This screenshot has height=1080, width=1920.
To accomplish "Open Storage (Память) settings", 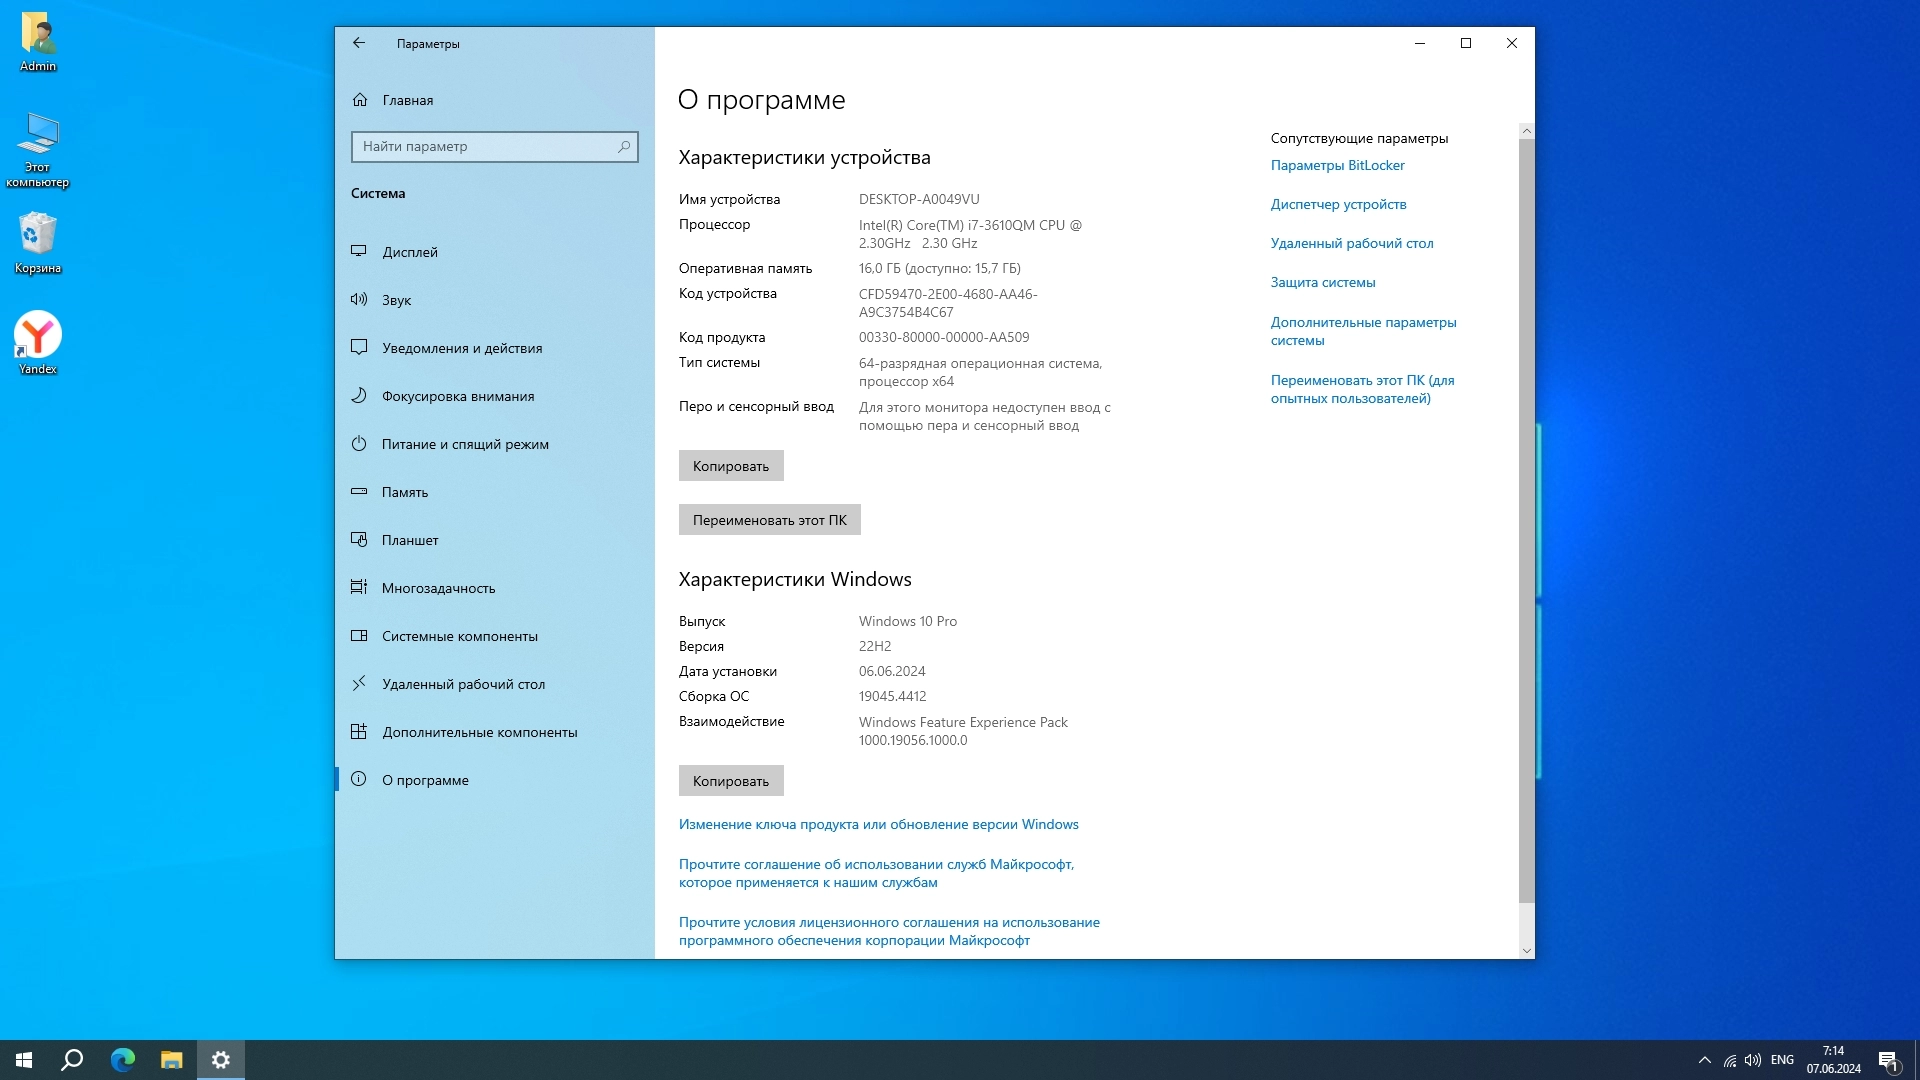I will pyautogui.click(x=404, y=492).
